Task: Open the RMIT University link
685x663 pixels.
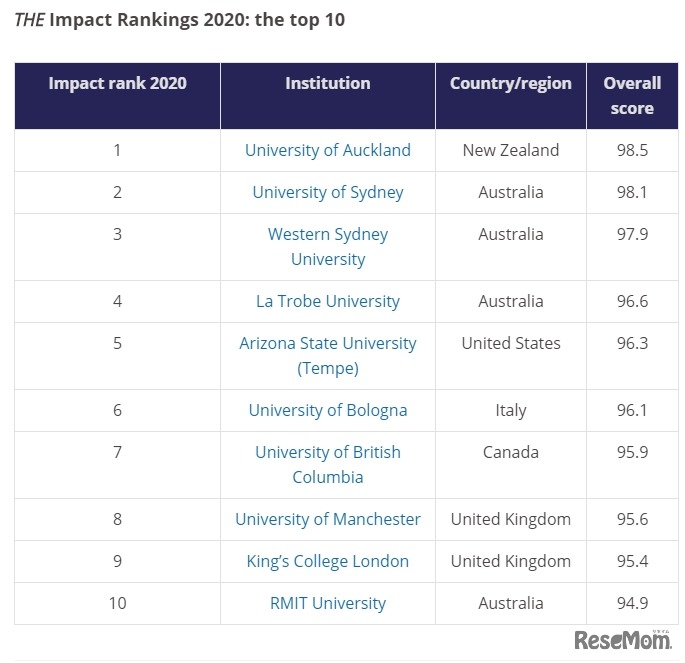Action: point(328,603)
